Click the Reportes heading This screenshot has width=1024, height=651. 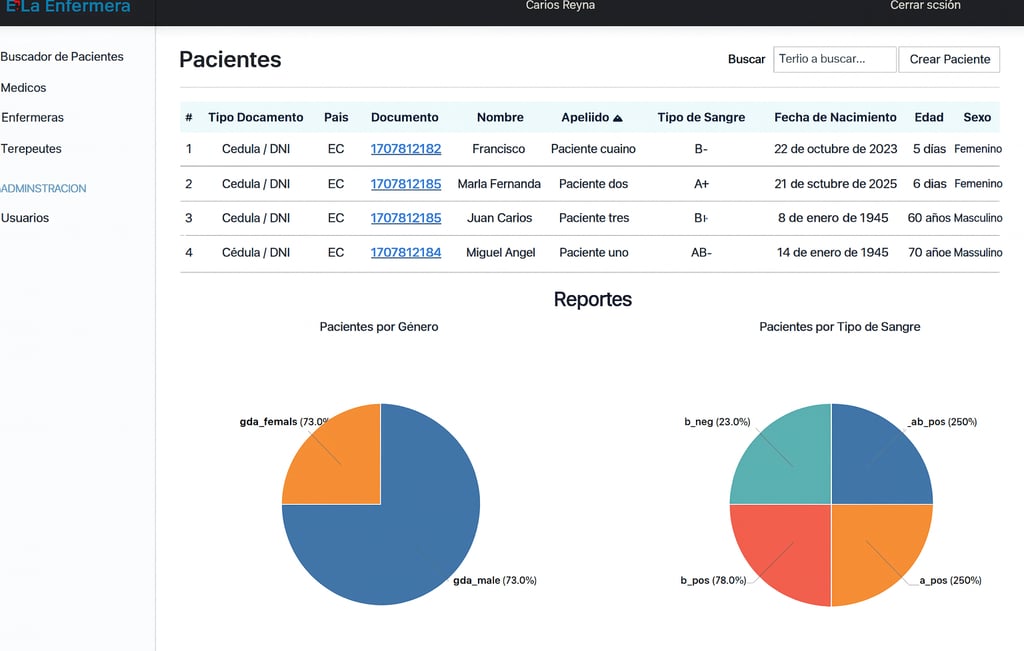click(592, 300)
